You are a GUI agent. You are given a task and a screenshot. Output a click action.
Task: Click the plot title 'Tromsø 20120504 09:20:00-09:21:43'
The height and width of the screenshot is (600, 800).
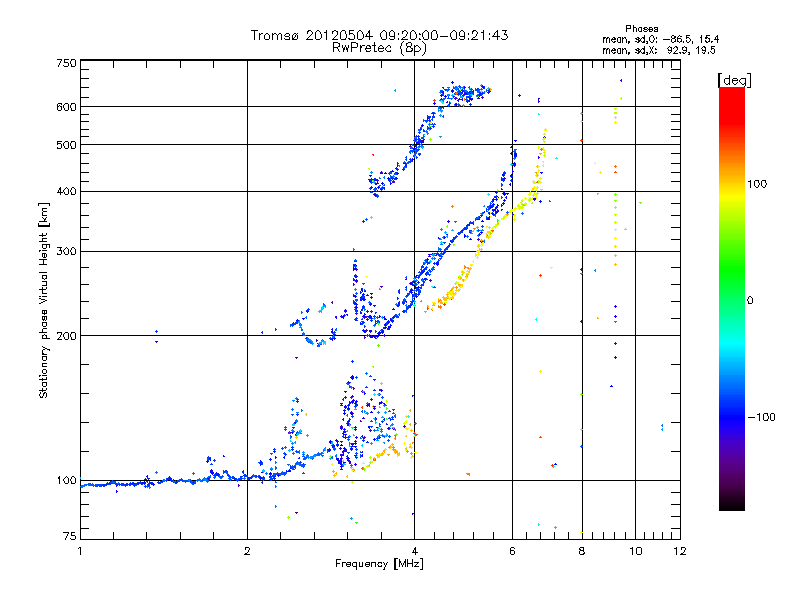[x=379, y=35]
